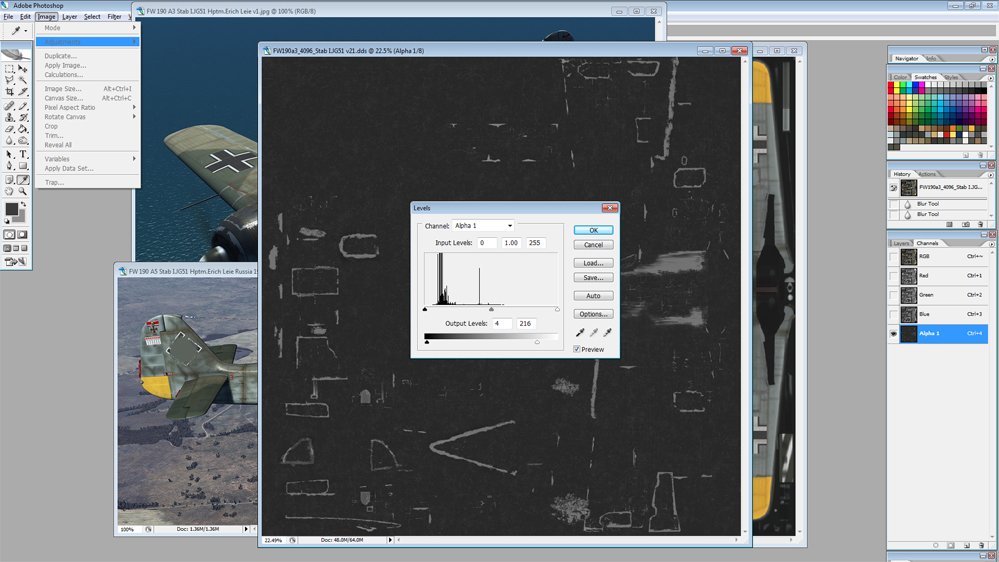
Task: Click the white output levels slider handle
Action: [537, 341]
